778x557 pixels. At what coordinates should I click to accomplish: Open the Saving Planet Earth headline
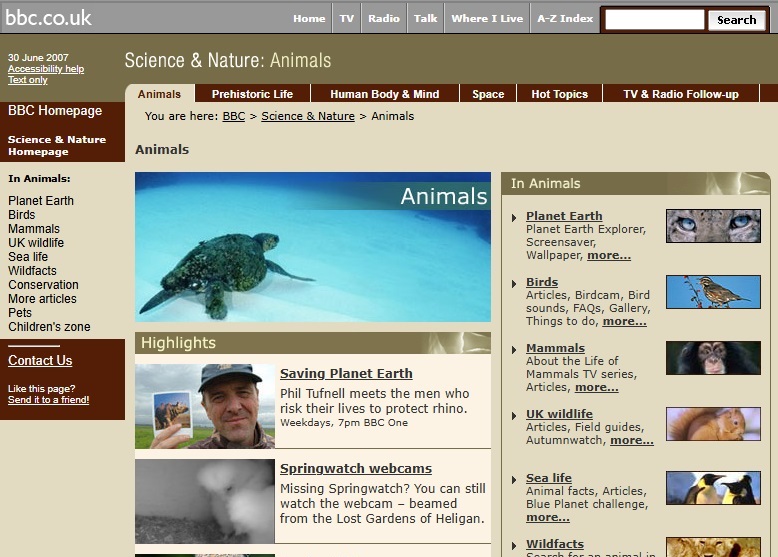point(346,373)
